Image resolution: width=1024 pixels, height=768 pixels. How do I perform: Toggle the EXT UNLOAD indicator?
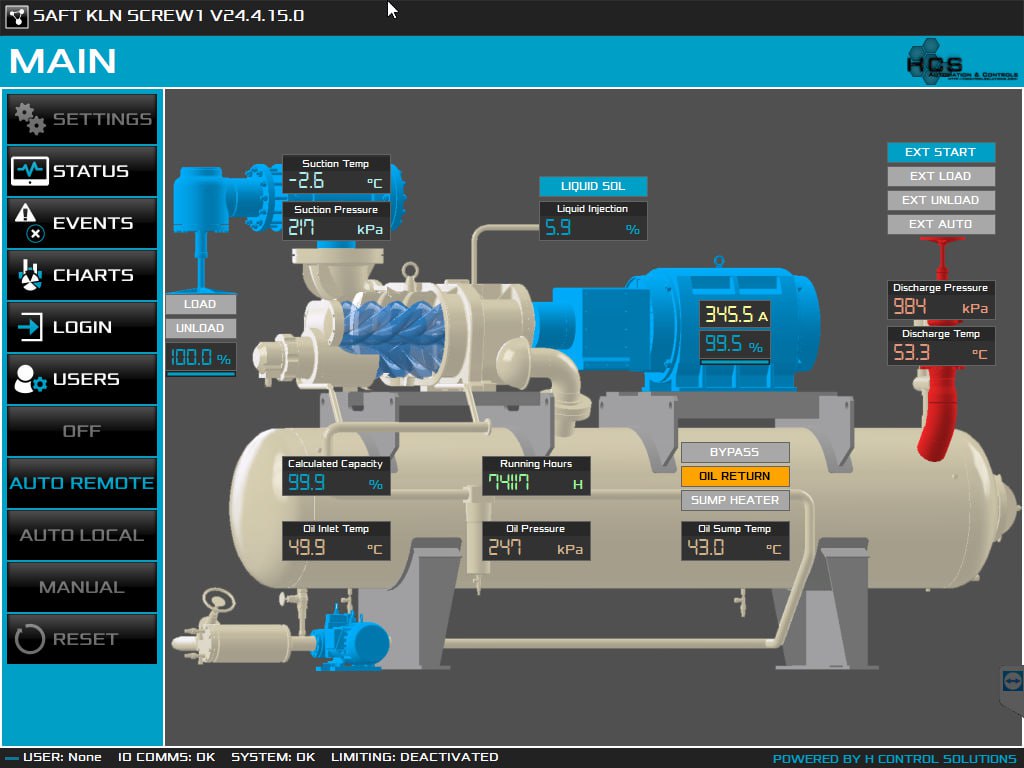941,200
